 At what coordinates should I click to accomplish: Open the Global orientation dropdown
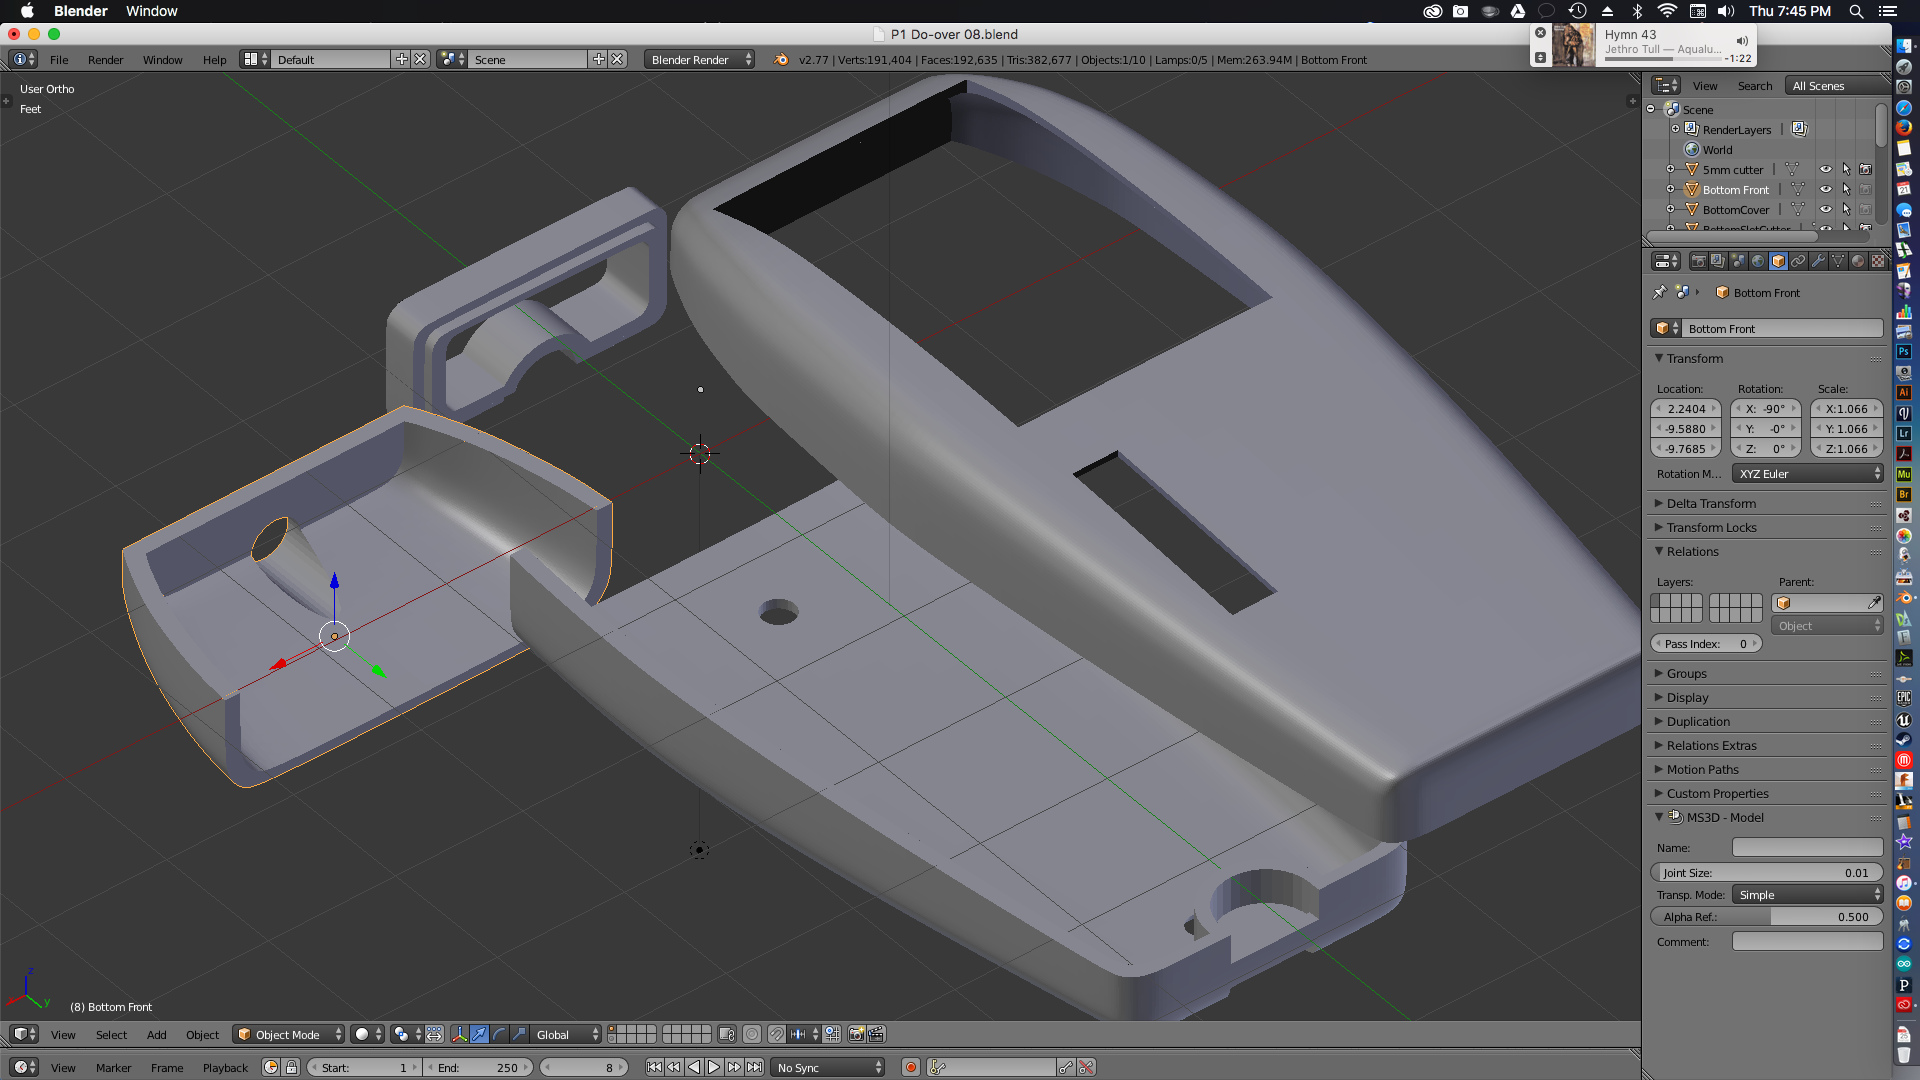pos(566,1034)
